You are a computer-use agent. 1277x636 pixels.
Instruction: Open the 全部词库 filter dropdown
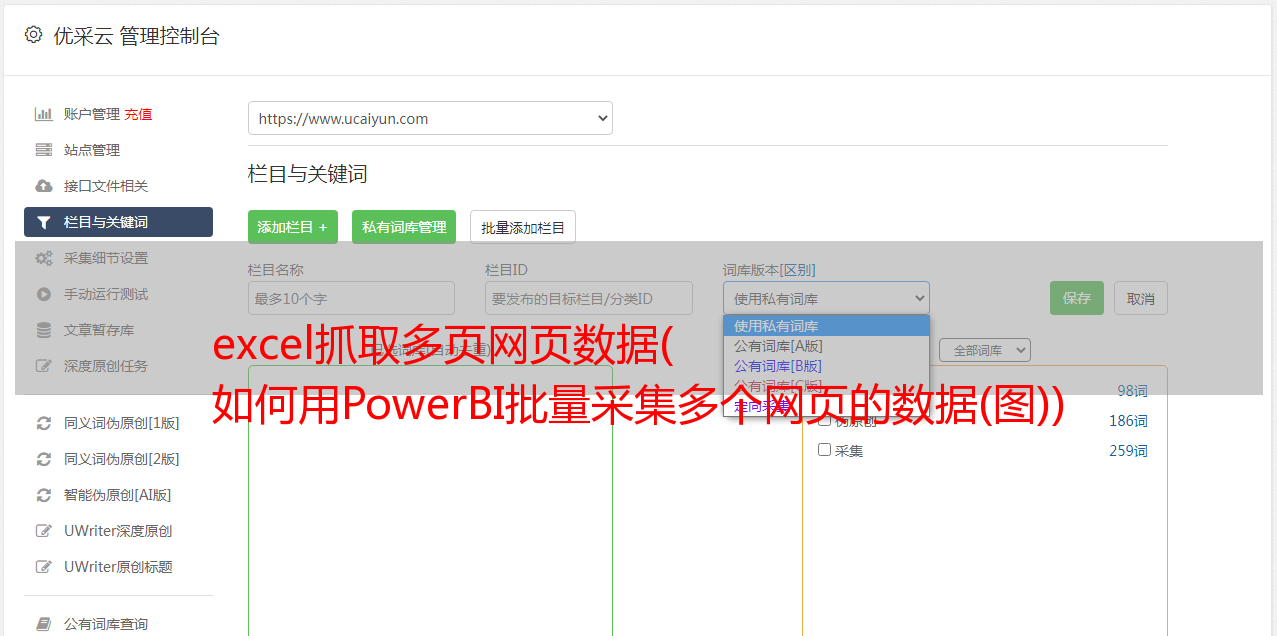(985, 350)
